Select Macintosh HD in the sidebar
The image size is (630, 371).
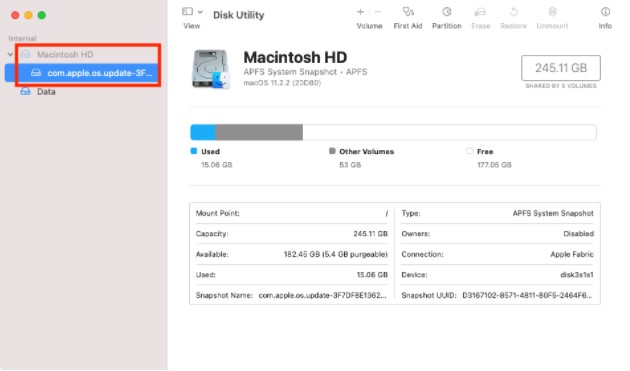(x=65, y=54)
